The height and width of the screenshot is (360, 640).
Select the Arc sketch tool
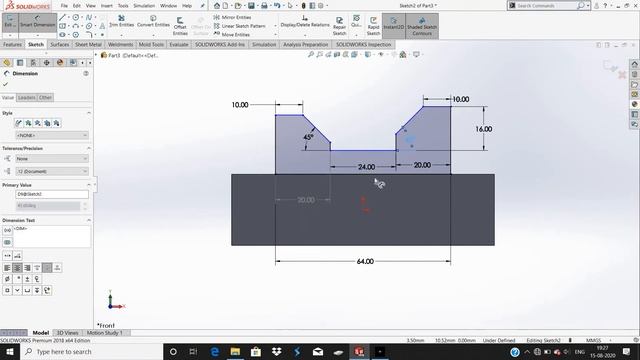76,26
